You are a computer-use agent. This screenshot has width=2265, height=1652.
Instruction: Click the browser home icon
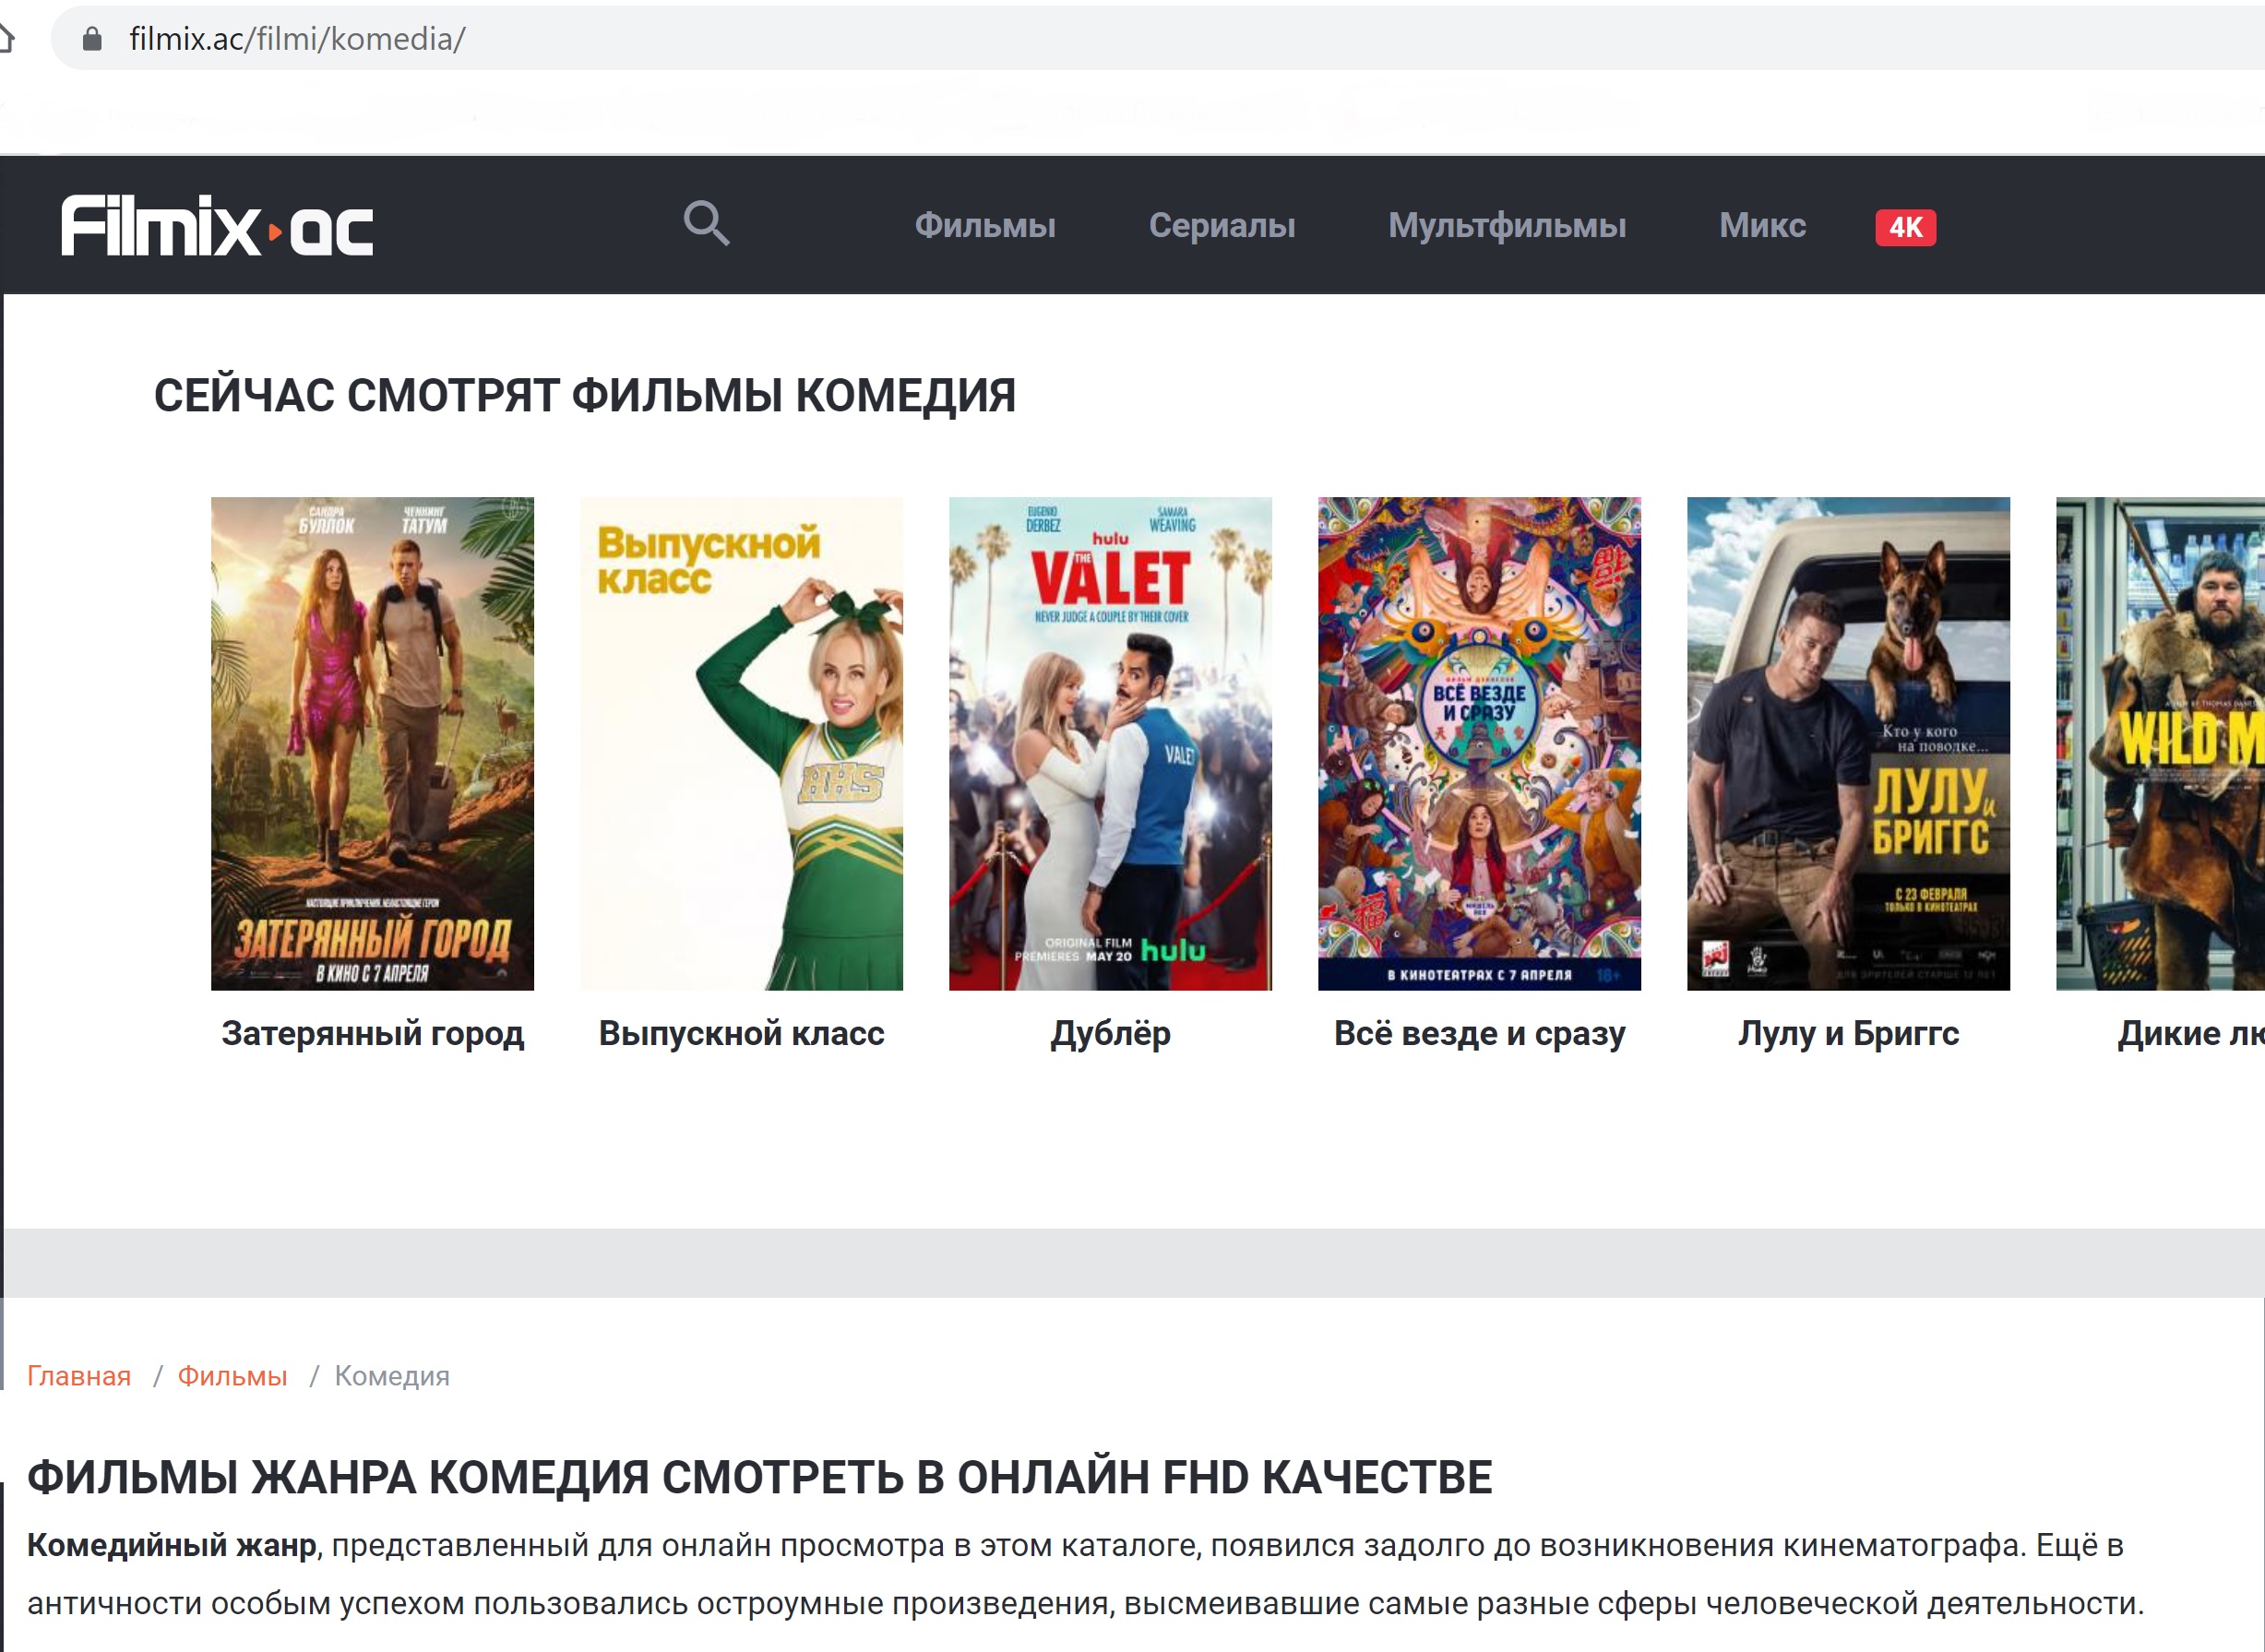coord(6,39)
